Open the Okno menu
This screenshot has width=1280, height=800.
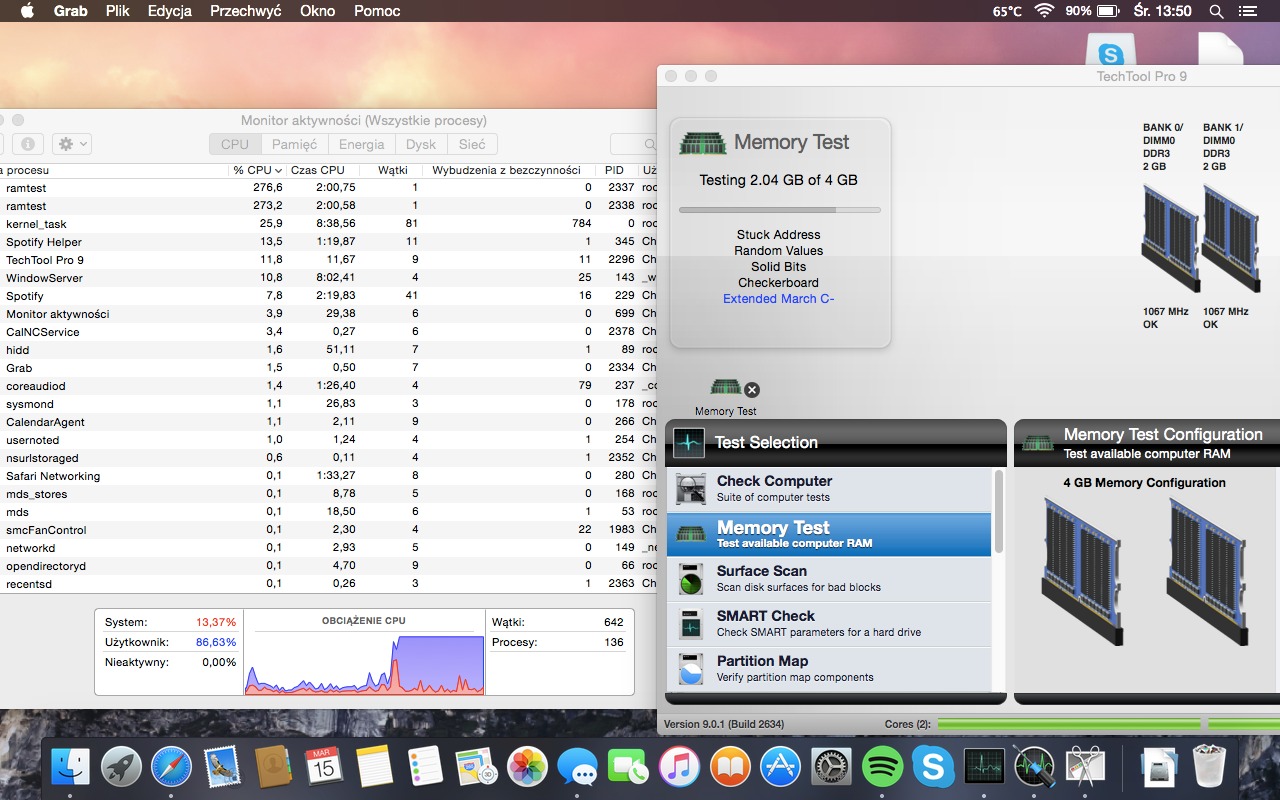(x=318, y=11)
